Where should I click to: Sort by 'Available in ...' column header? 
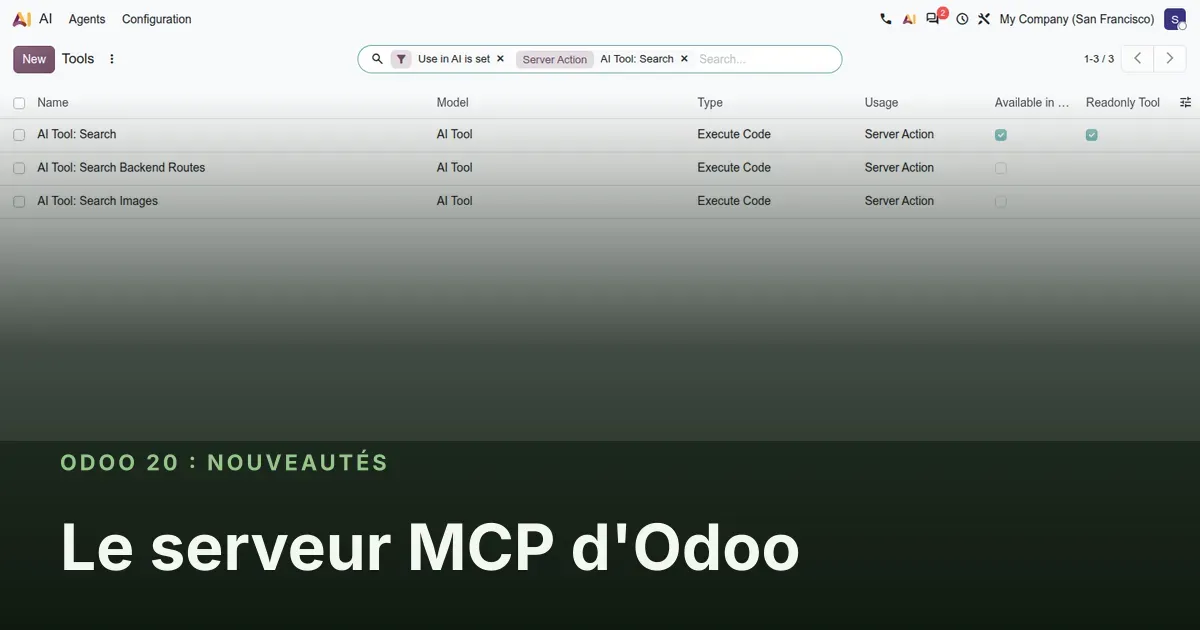1032,102
